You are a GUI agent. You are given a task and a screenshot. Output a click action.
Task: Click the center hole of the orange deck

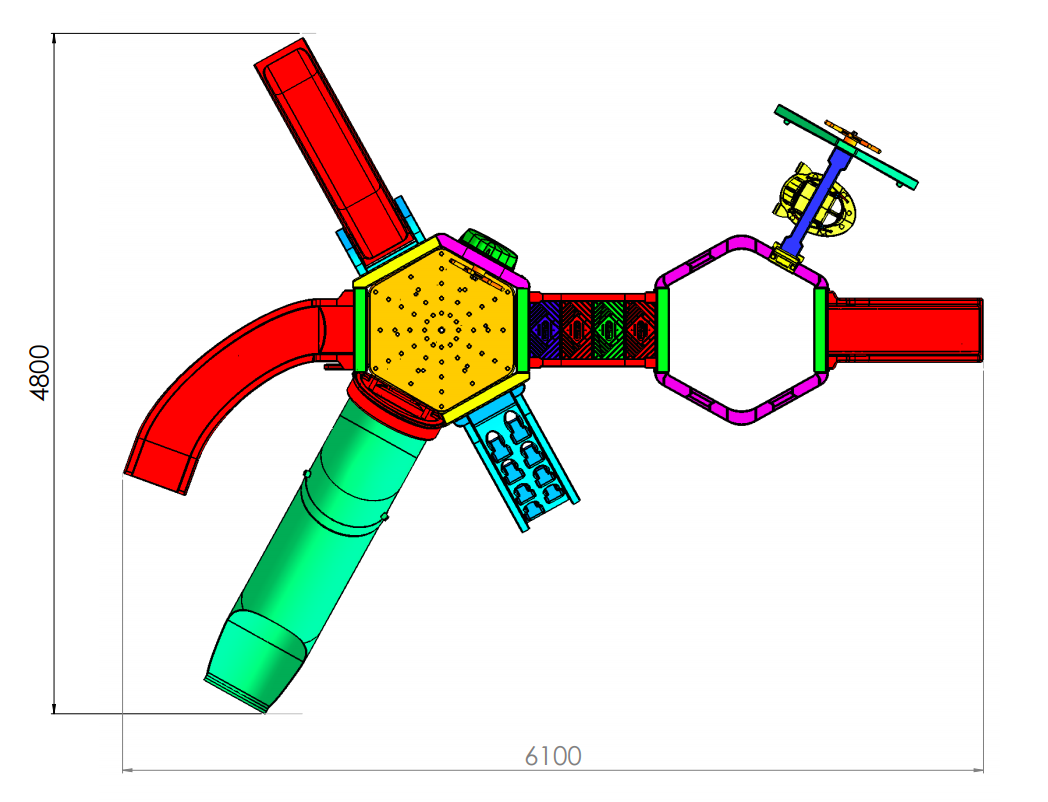[441, 330]
